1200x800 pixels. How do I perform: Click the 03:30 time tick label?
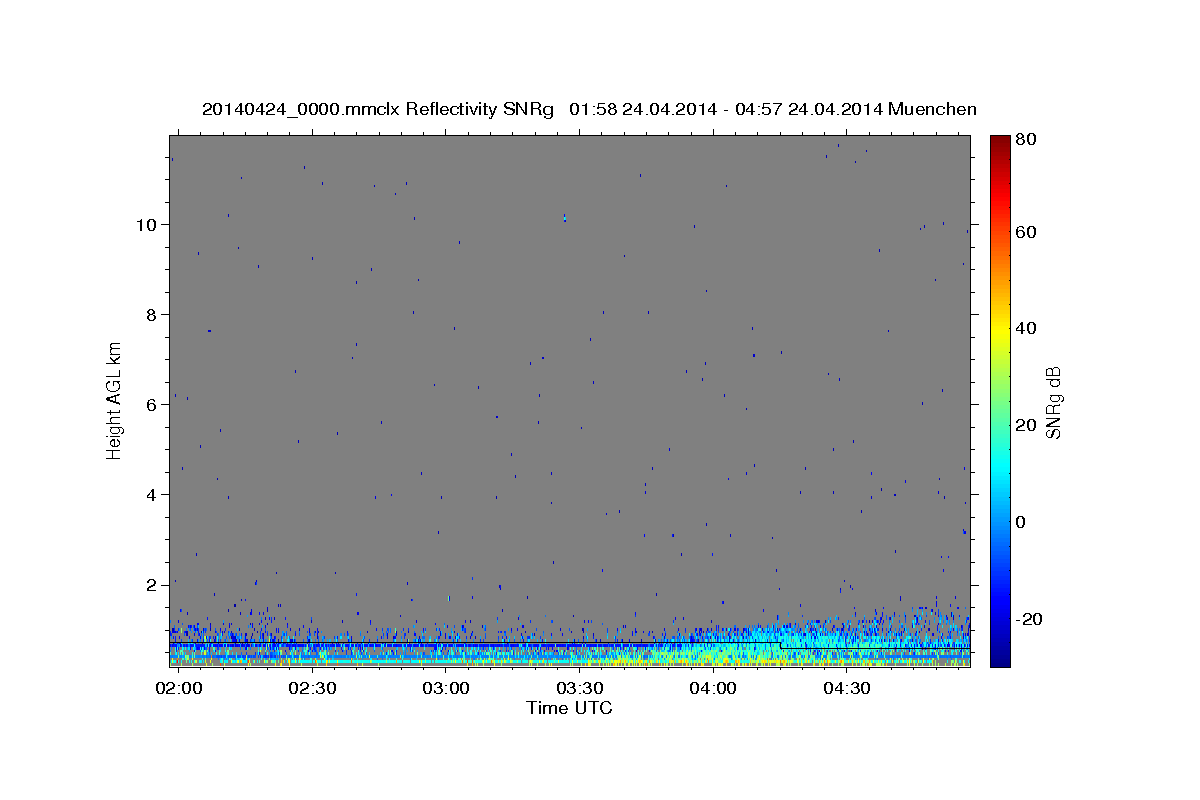tap(580, 688)
